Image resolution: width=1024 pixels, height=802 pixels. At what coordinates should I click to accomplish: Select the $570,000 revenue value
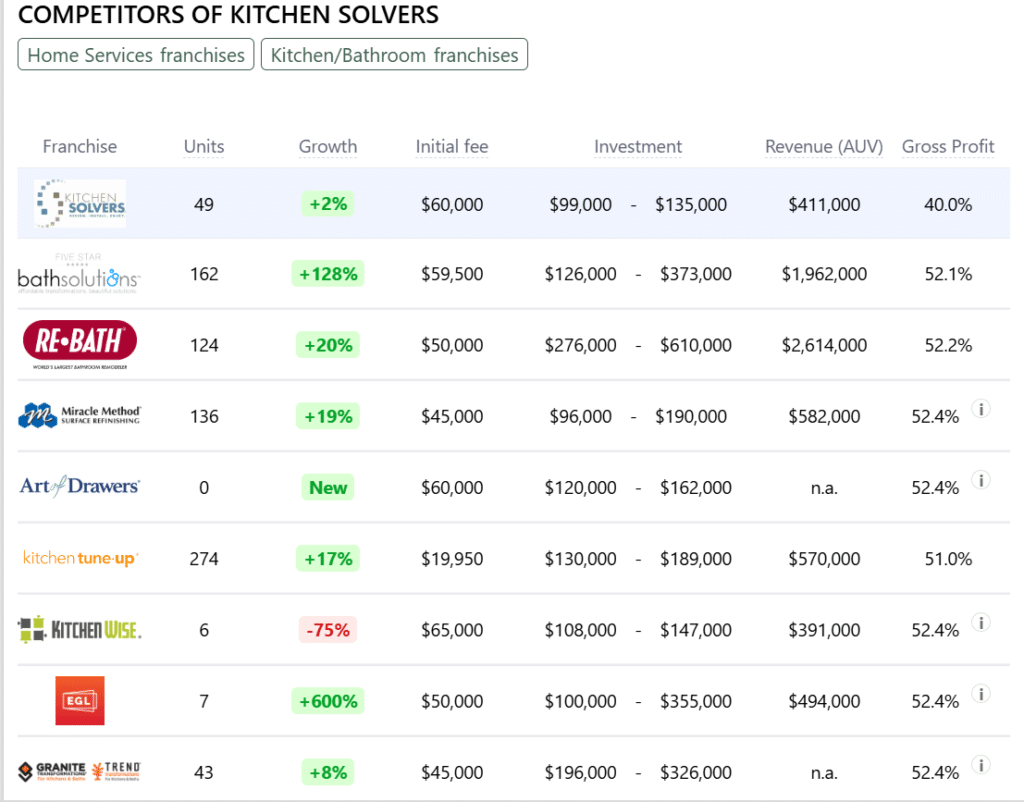point(824,558)
